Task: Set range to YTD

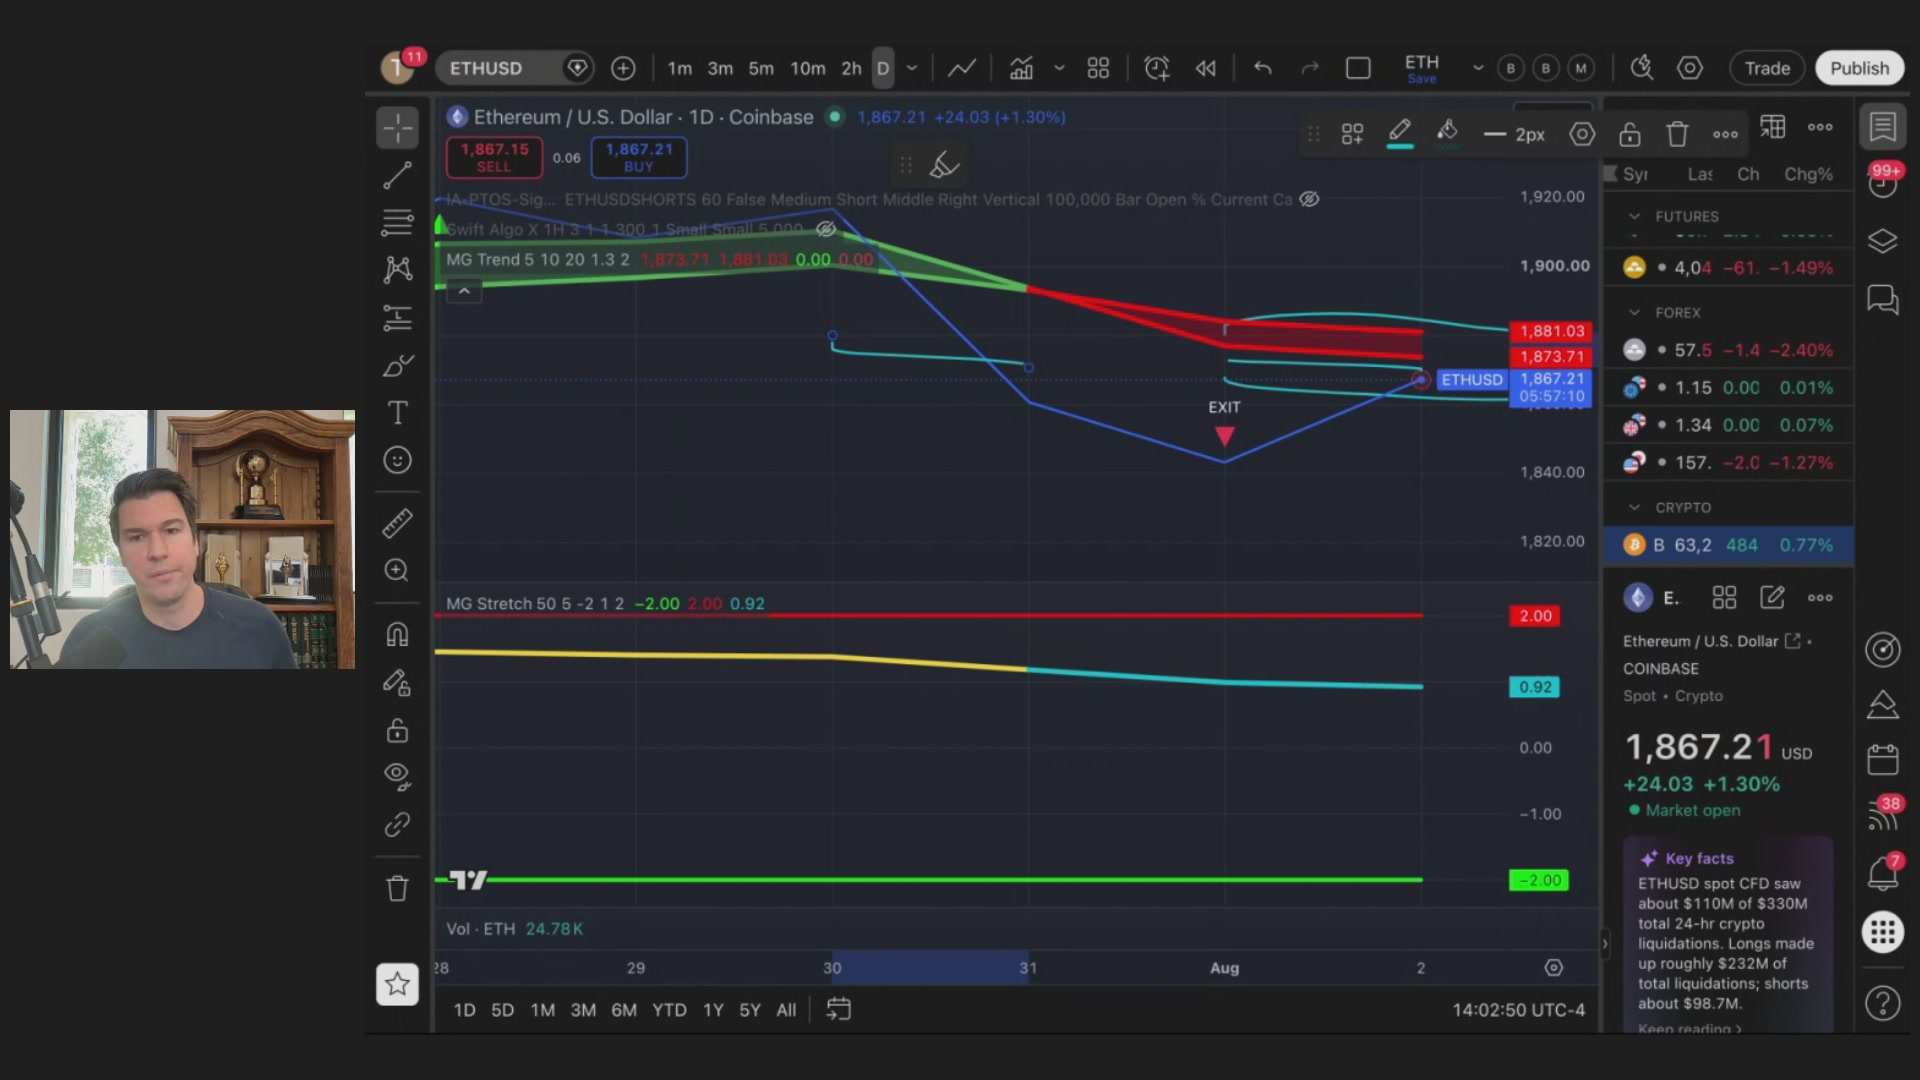Action: click(669, 1010)
